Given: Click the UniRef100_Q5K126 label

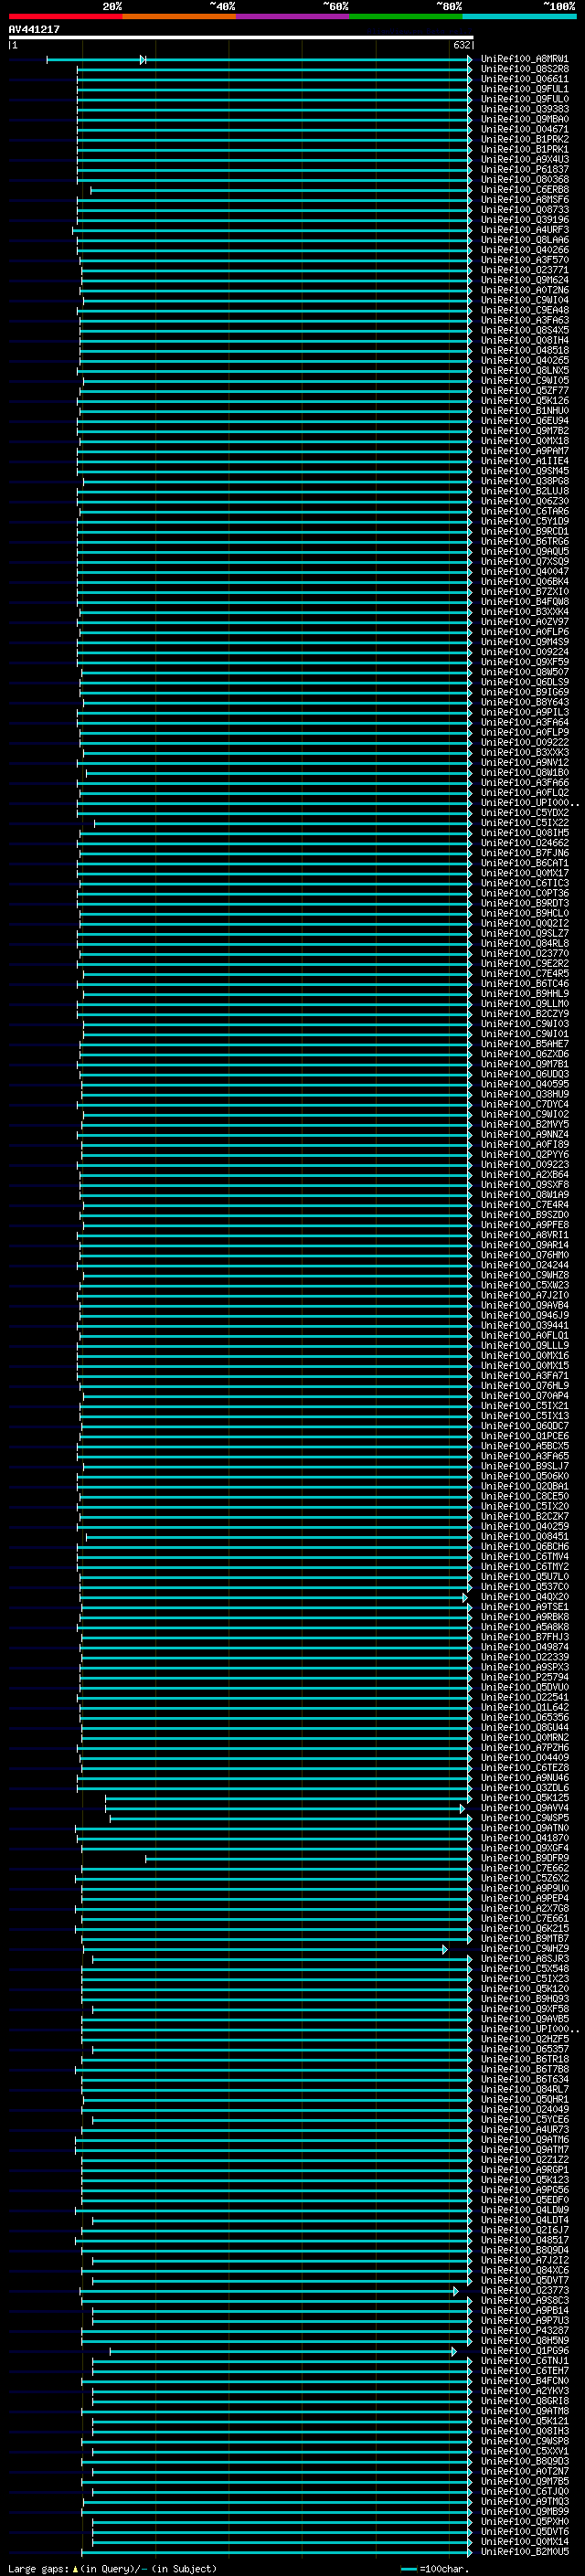Looking at the screenshot, I should (x=524, y=401).
